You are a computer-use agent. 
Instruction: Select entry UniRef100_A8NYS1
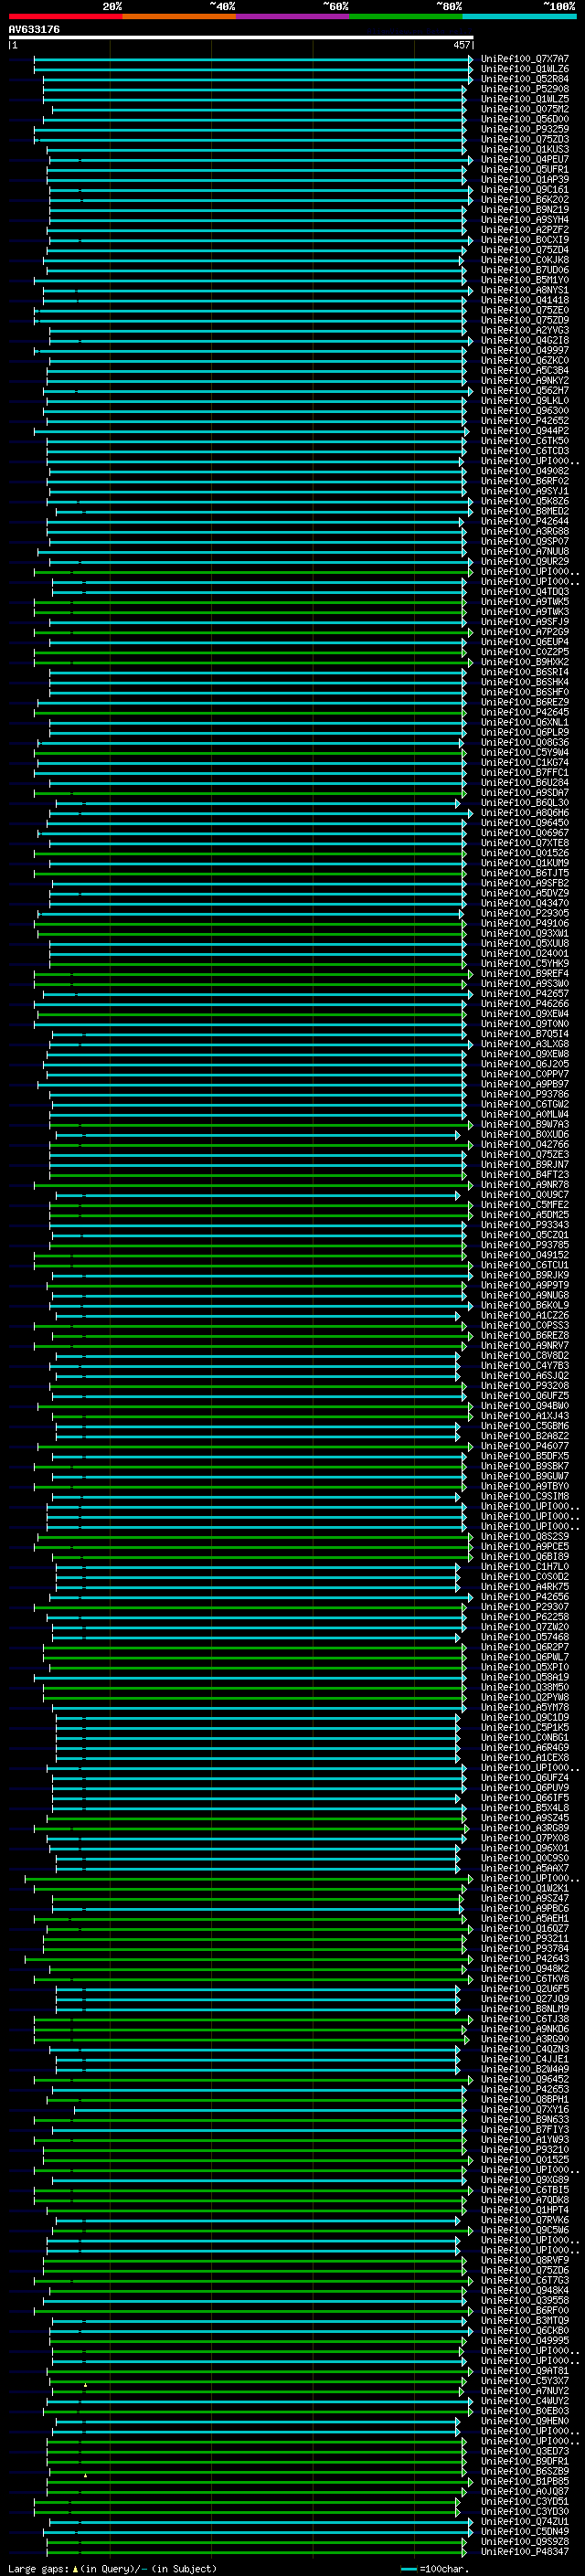tap(525, 290)
